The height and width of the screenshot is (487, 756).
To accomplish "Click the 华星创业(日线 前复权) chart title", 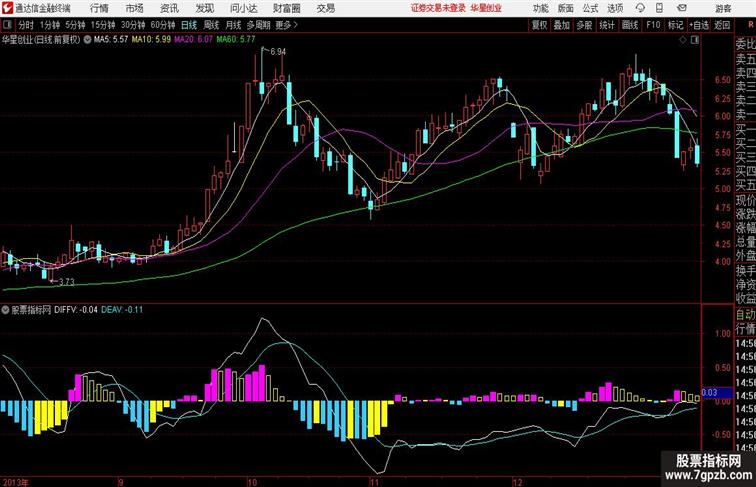I will tap(41, 40).
